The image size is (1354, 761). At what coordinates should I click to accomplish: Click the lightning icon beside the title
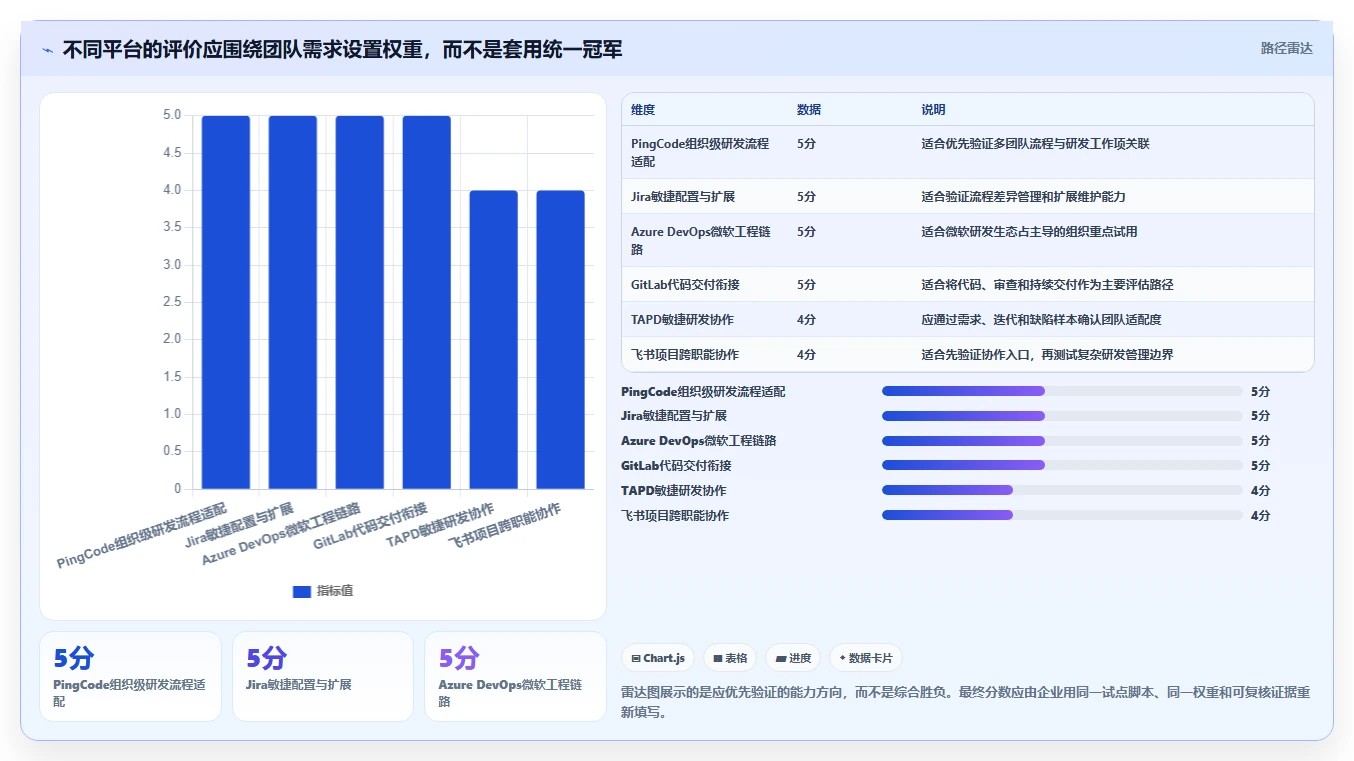[48, 50]
